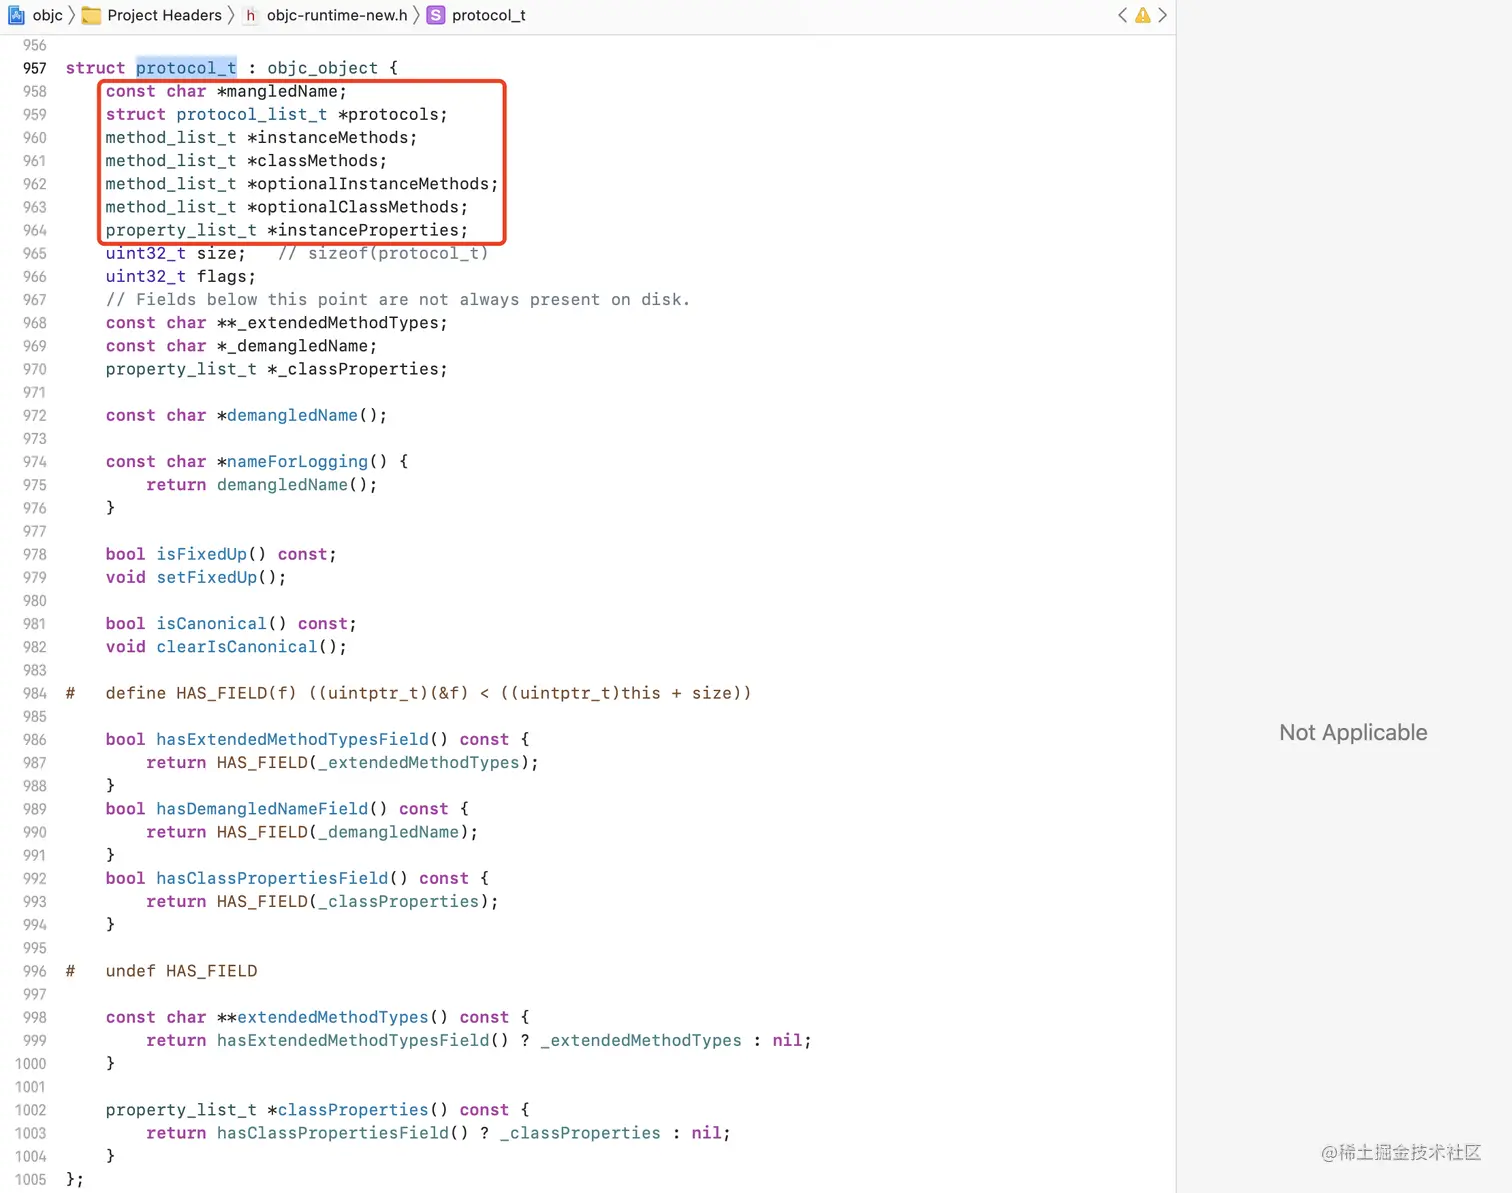Click objc_object base type on line 957
The width and height of the screenshot is (1512, 1193).
pyautogui.click(x=322, y=68)
